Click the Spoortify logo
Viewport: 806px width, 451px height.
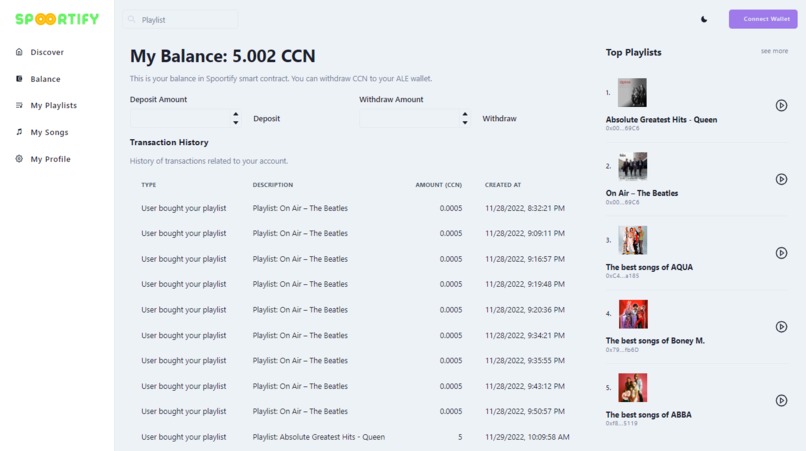pos(57,19)
